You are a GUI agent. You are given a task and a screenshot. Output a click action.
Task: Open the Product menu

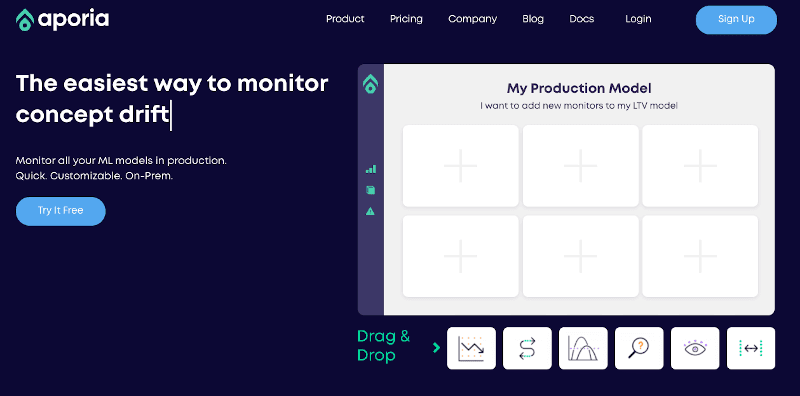tap(345, 19)
